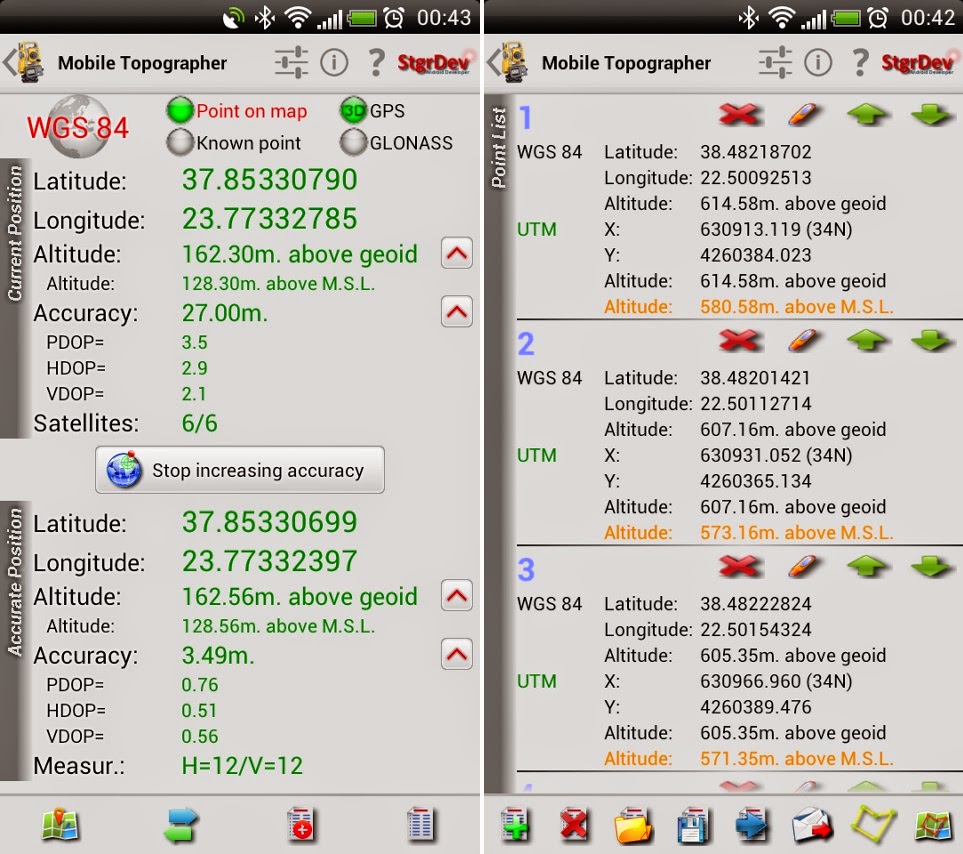
Task: Tap current latitude value 37.85330790
Action: (270, 180)
